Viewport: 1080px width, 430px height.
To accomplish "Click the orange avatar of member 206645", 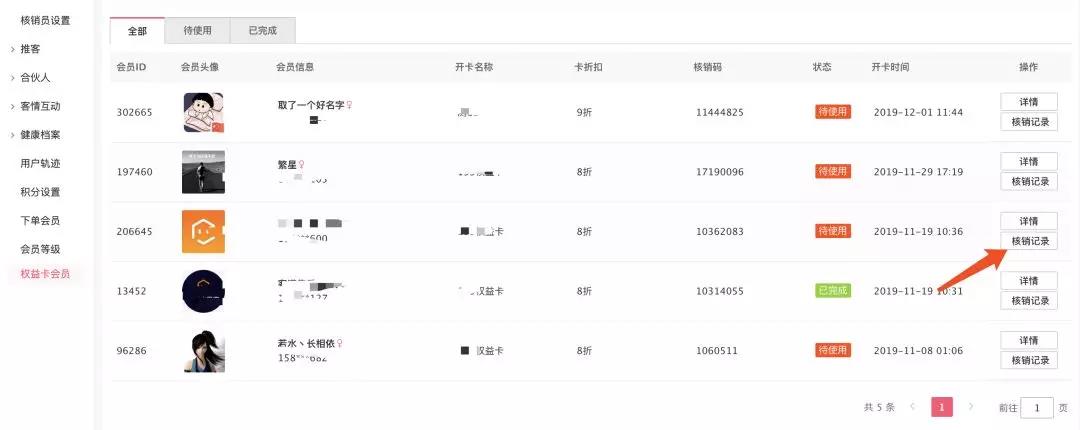I will 203,231.
